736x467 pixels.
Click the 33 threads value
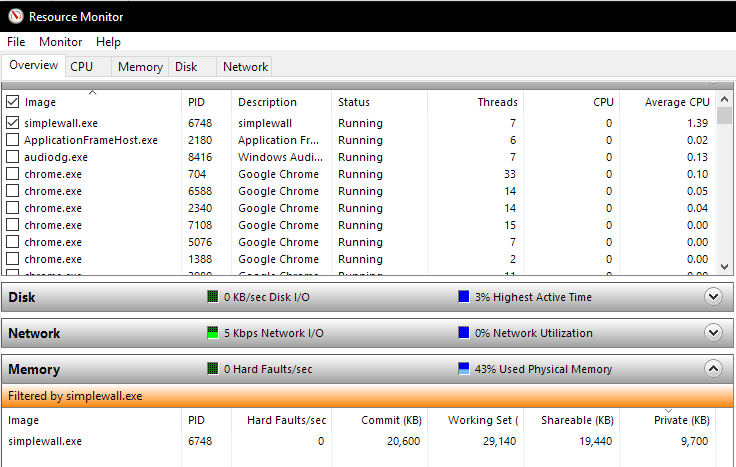point(510,174)
